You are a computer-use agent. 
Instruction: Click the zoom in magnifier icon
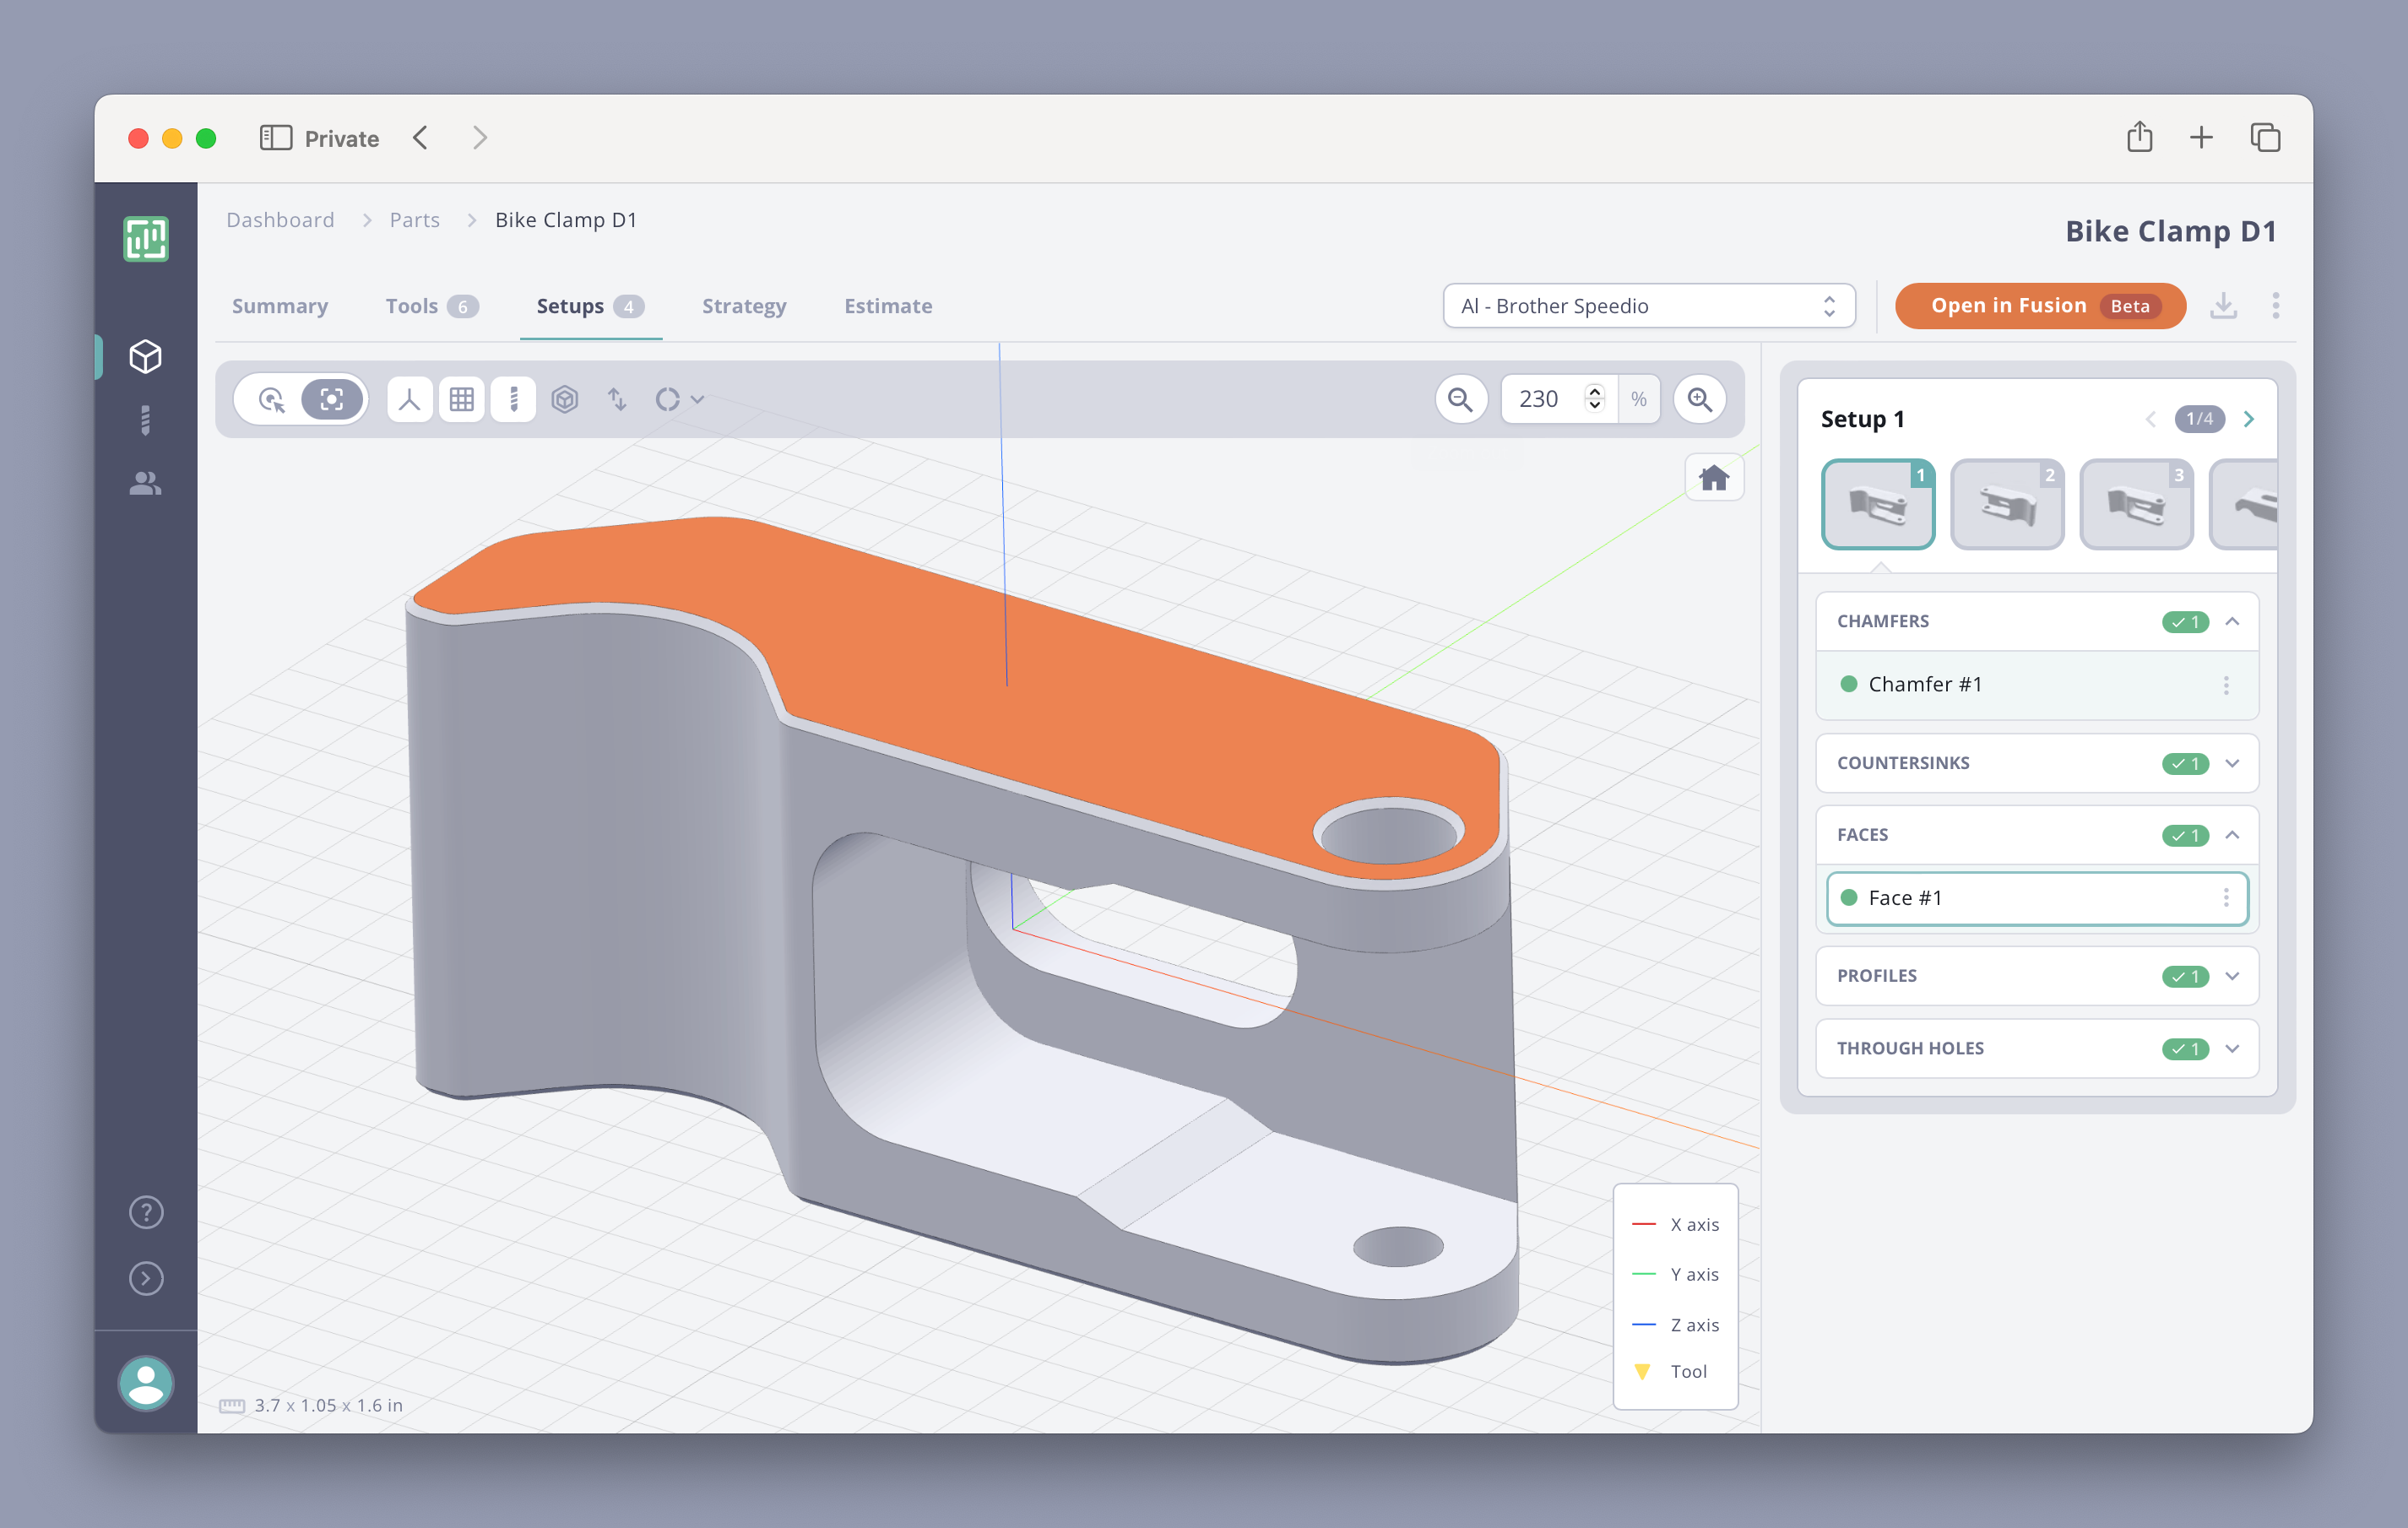1699,400
